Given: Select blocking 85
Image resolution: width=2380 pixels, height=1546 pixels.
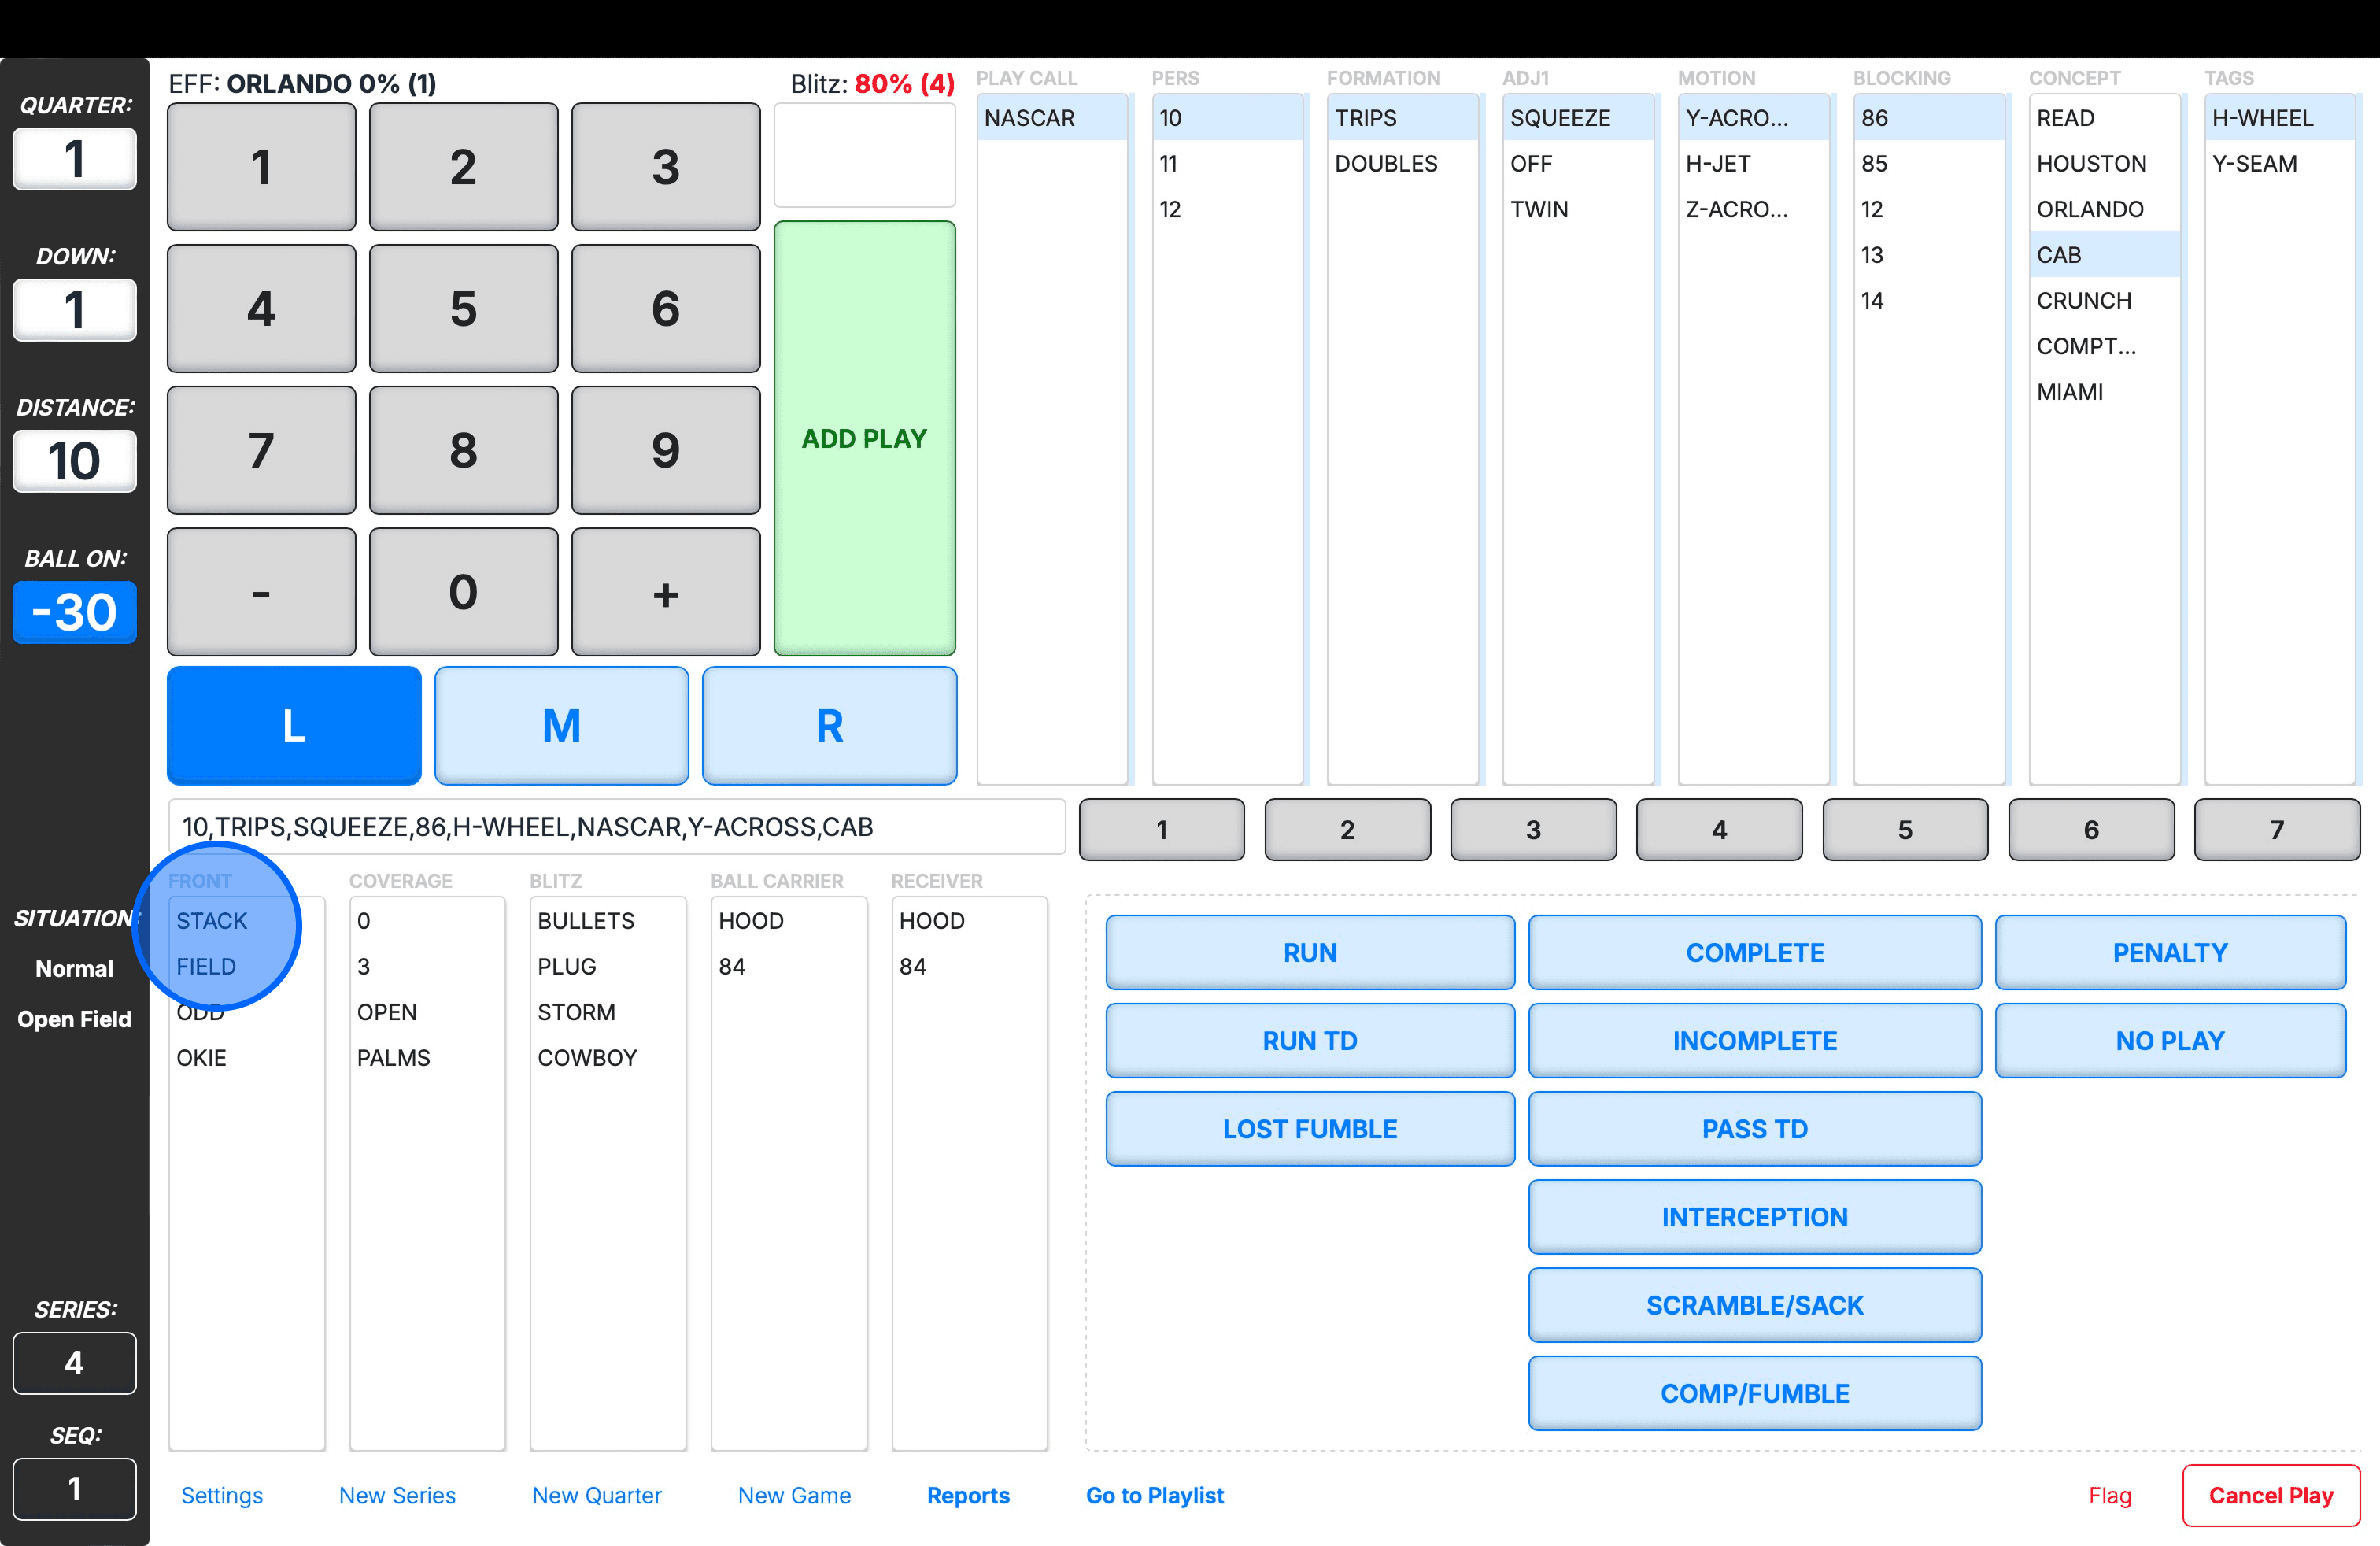Looking at the screenshot, I should point(1929,164).
